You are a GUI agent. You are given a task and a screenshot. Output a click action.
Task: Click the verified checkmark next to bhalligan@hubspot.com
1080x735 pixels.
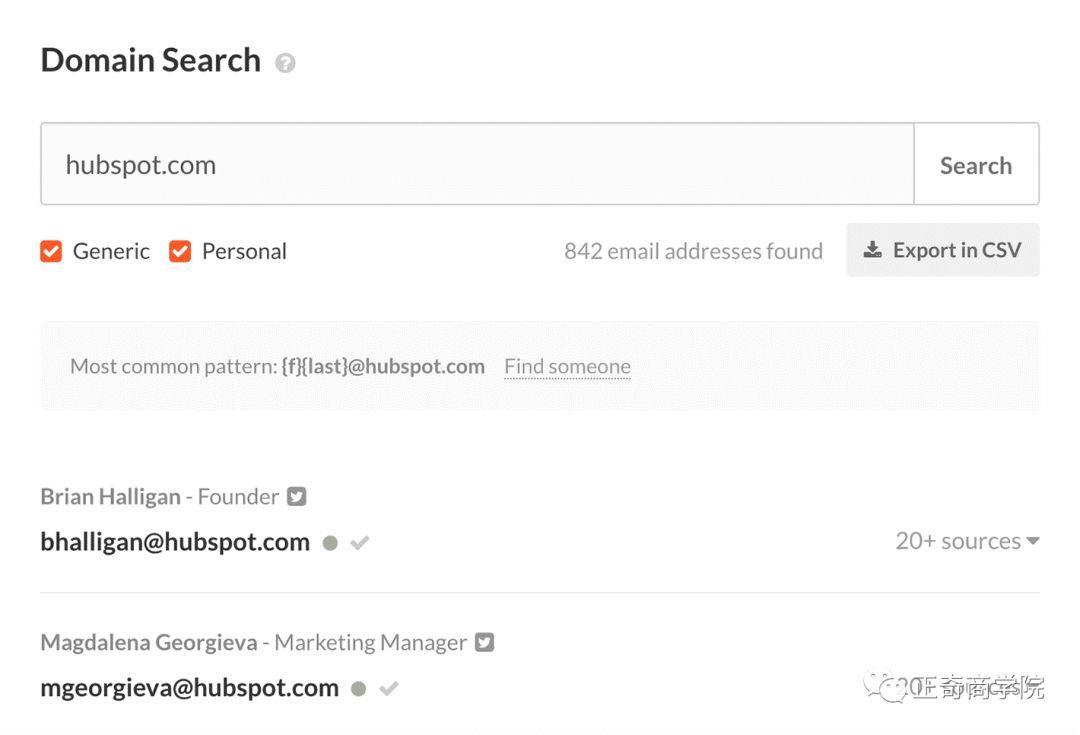(x=360, y=543)
